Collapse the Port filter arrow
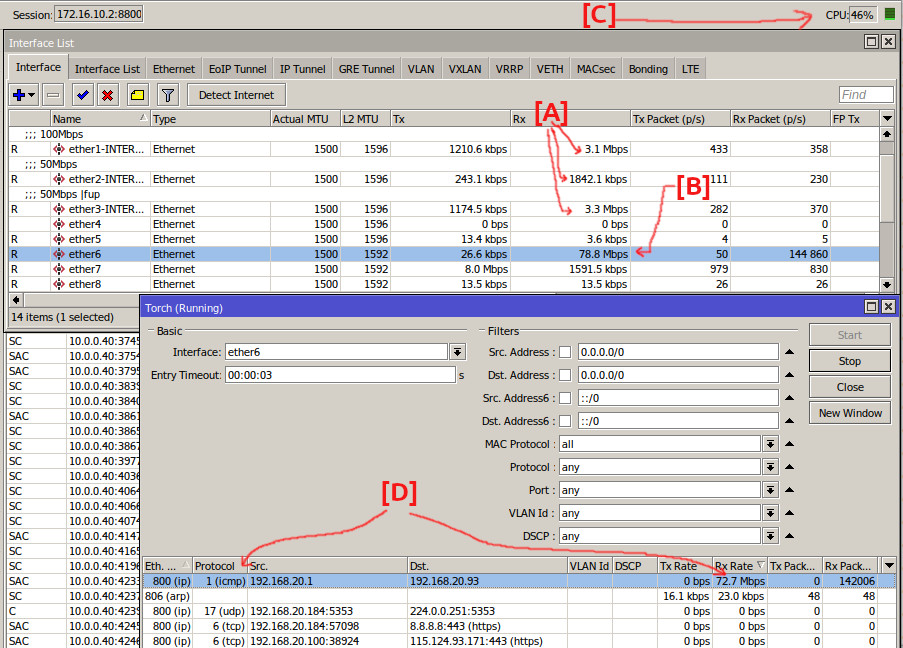Viewport: 903px width, 648px height. (x=790, y=490)
